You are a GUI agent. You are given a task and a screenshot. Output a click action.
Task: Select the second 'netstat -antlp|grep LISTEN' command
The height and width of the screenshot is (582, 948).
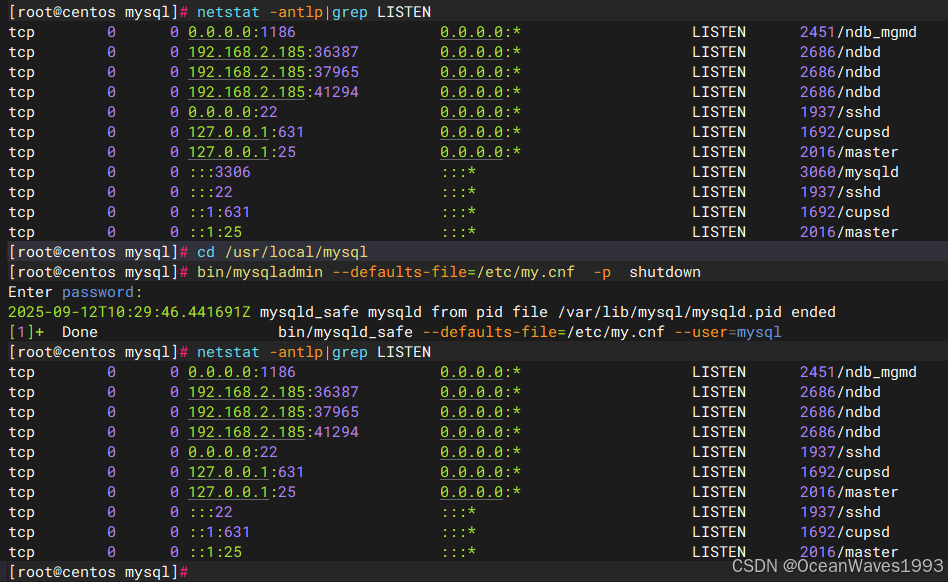click(x=314, y=352)
